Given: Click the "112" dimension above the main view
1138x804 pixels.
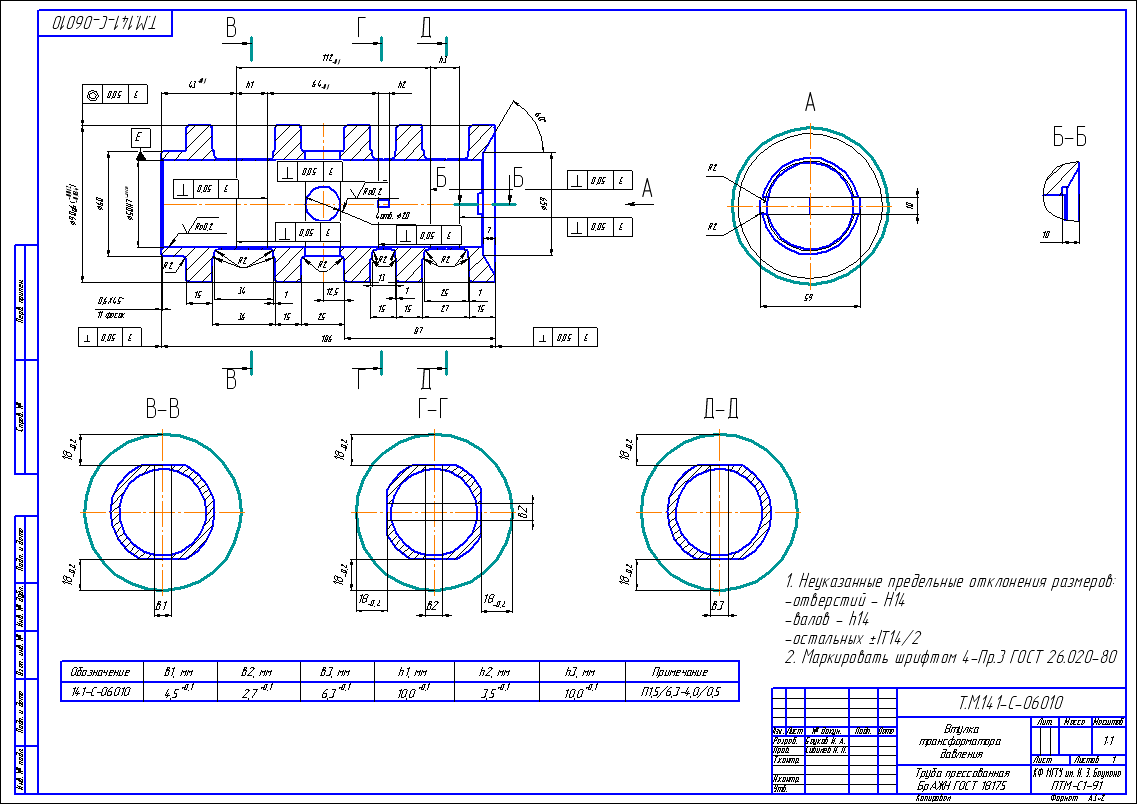Looking at the screenshot, I should coord(332,58).
